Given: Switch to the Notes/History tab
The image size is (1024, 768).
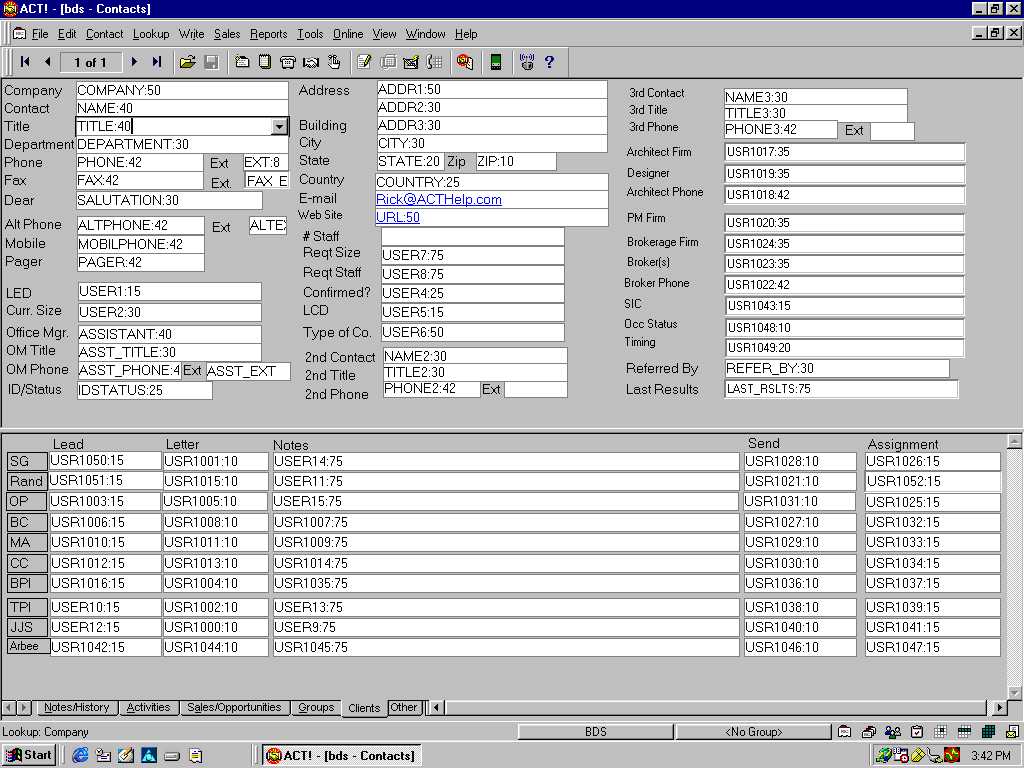Looking at the screenshot, I should click(x=76, y=707).
